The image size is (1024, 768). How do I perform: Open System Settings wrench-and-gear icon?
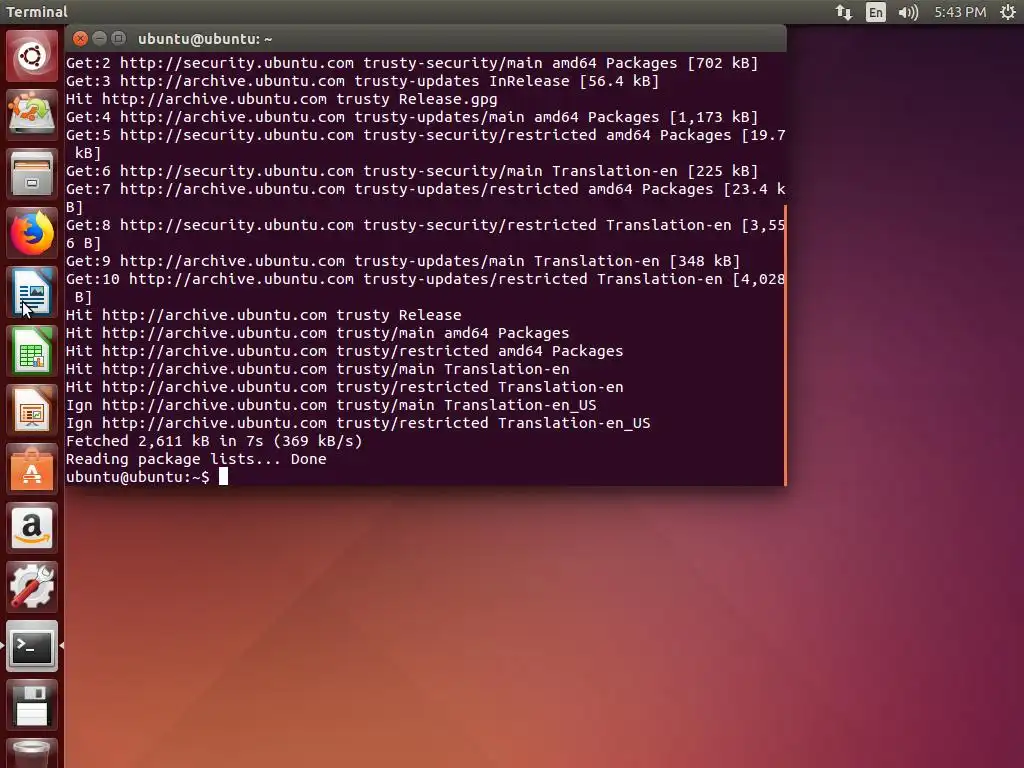click(32, 586)
